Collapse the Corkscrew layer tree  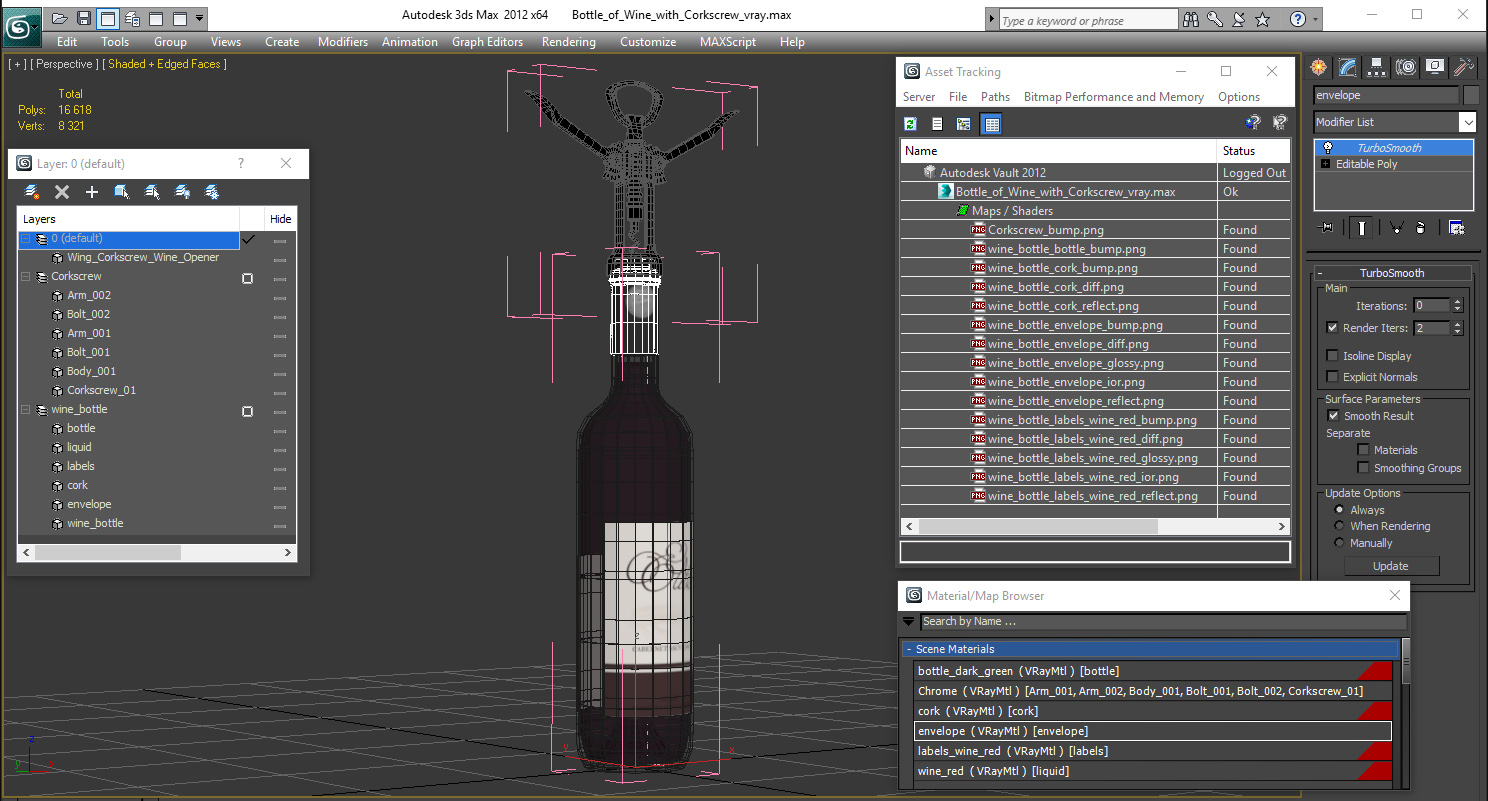coord(26,277)
